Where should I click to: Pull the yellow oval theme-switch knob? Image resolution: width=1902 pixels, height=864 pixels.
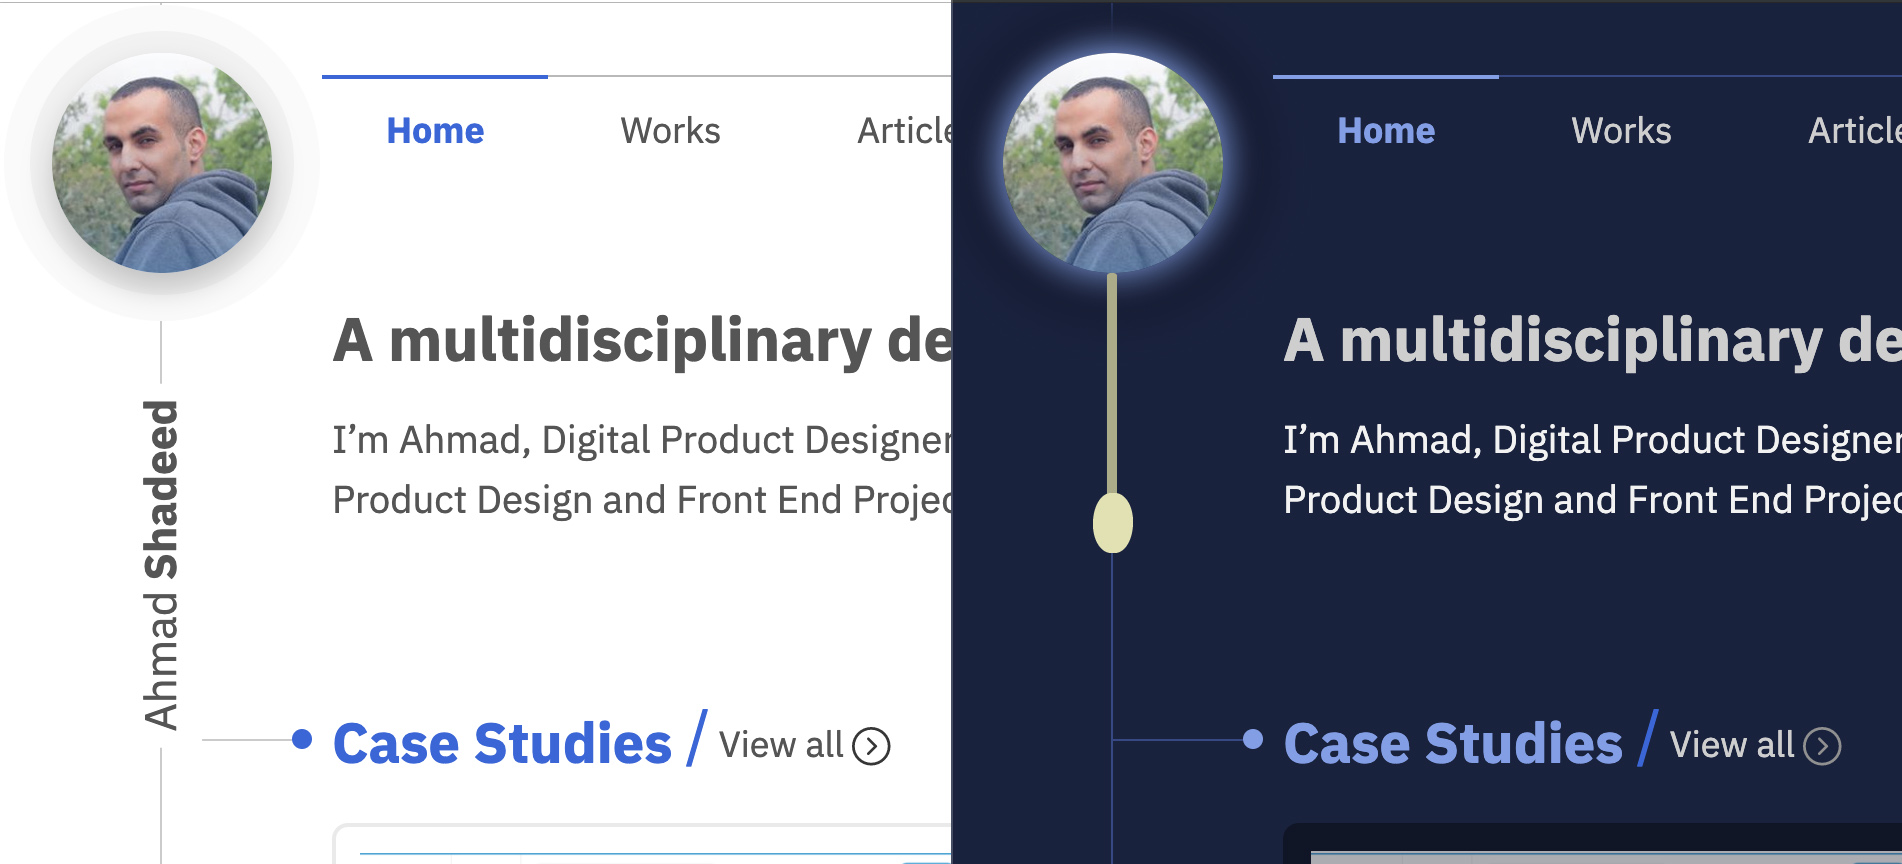(1112, 522)
